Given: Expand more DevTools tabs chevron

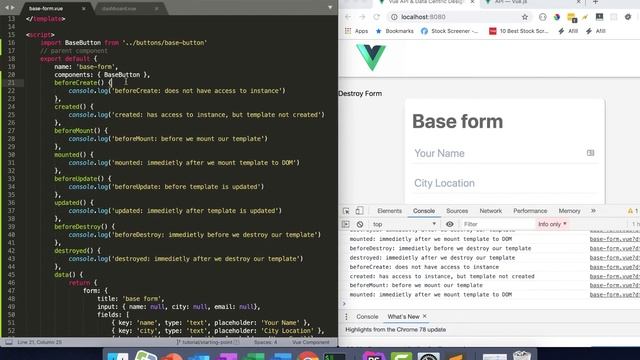Looking at the screenshot, I should coord(593,211).
